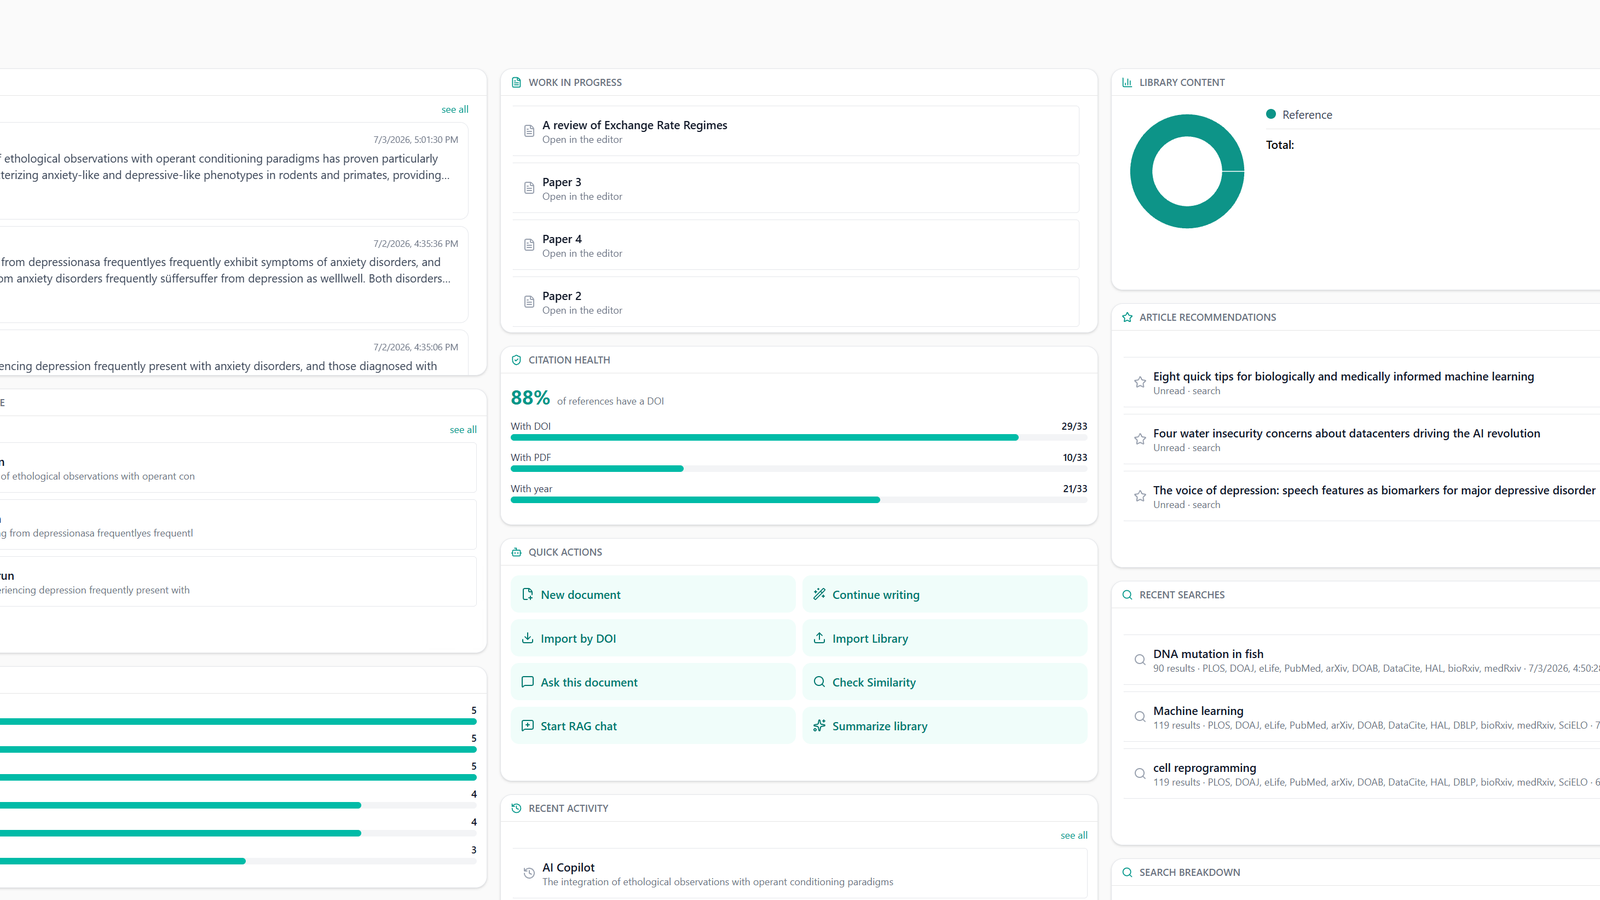The width and height of the screenshot is (1600, 900).
Task: Click the With DOI progress bar
Action: [x=799, y=437]
